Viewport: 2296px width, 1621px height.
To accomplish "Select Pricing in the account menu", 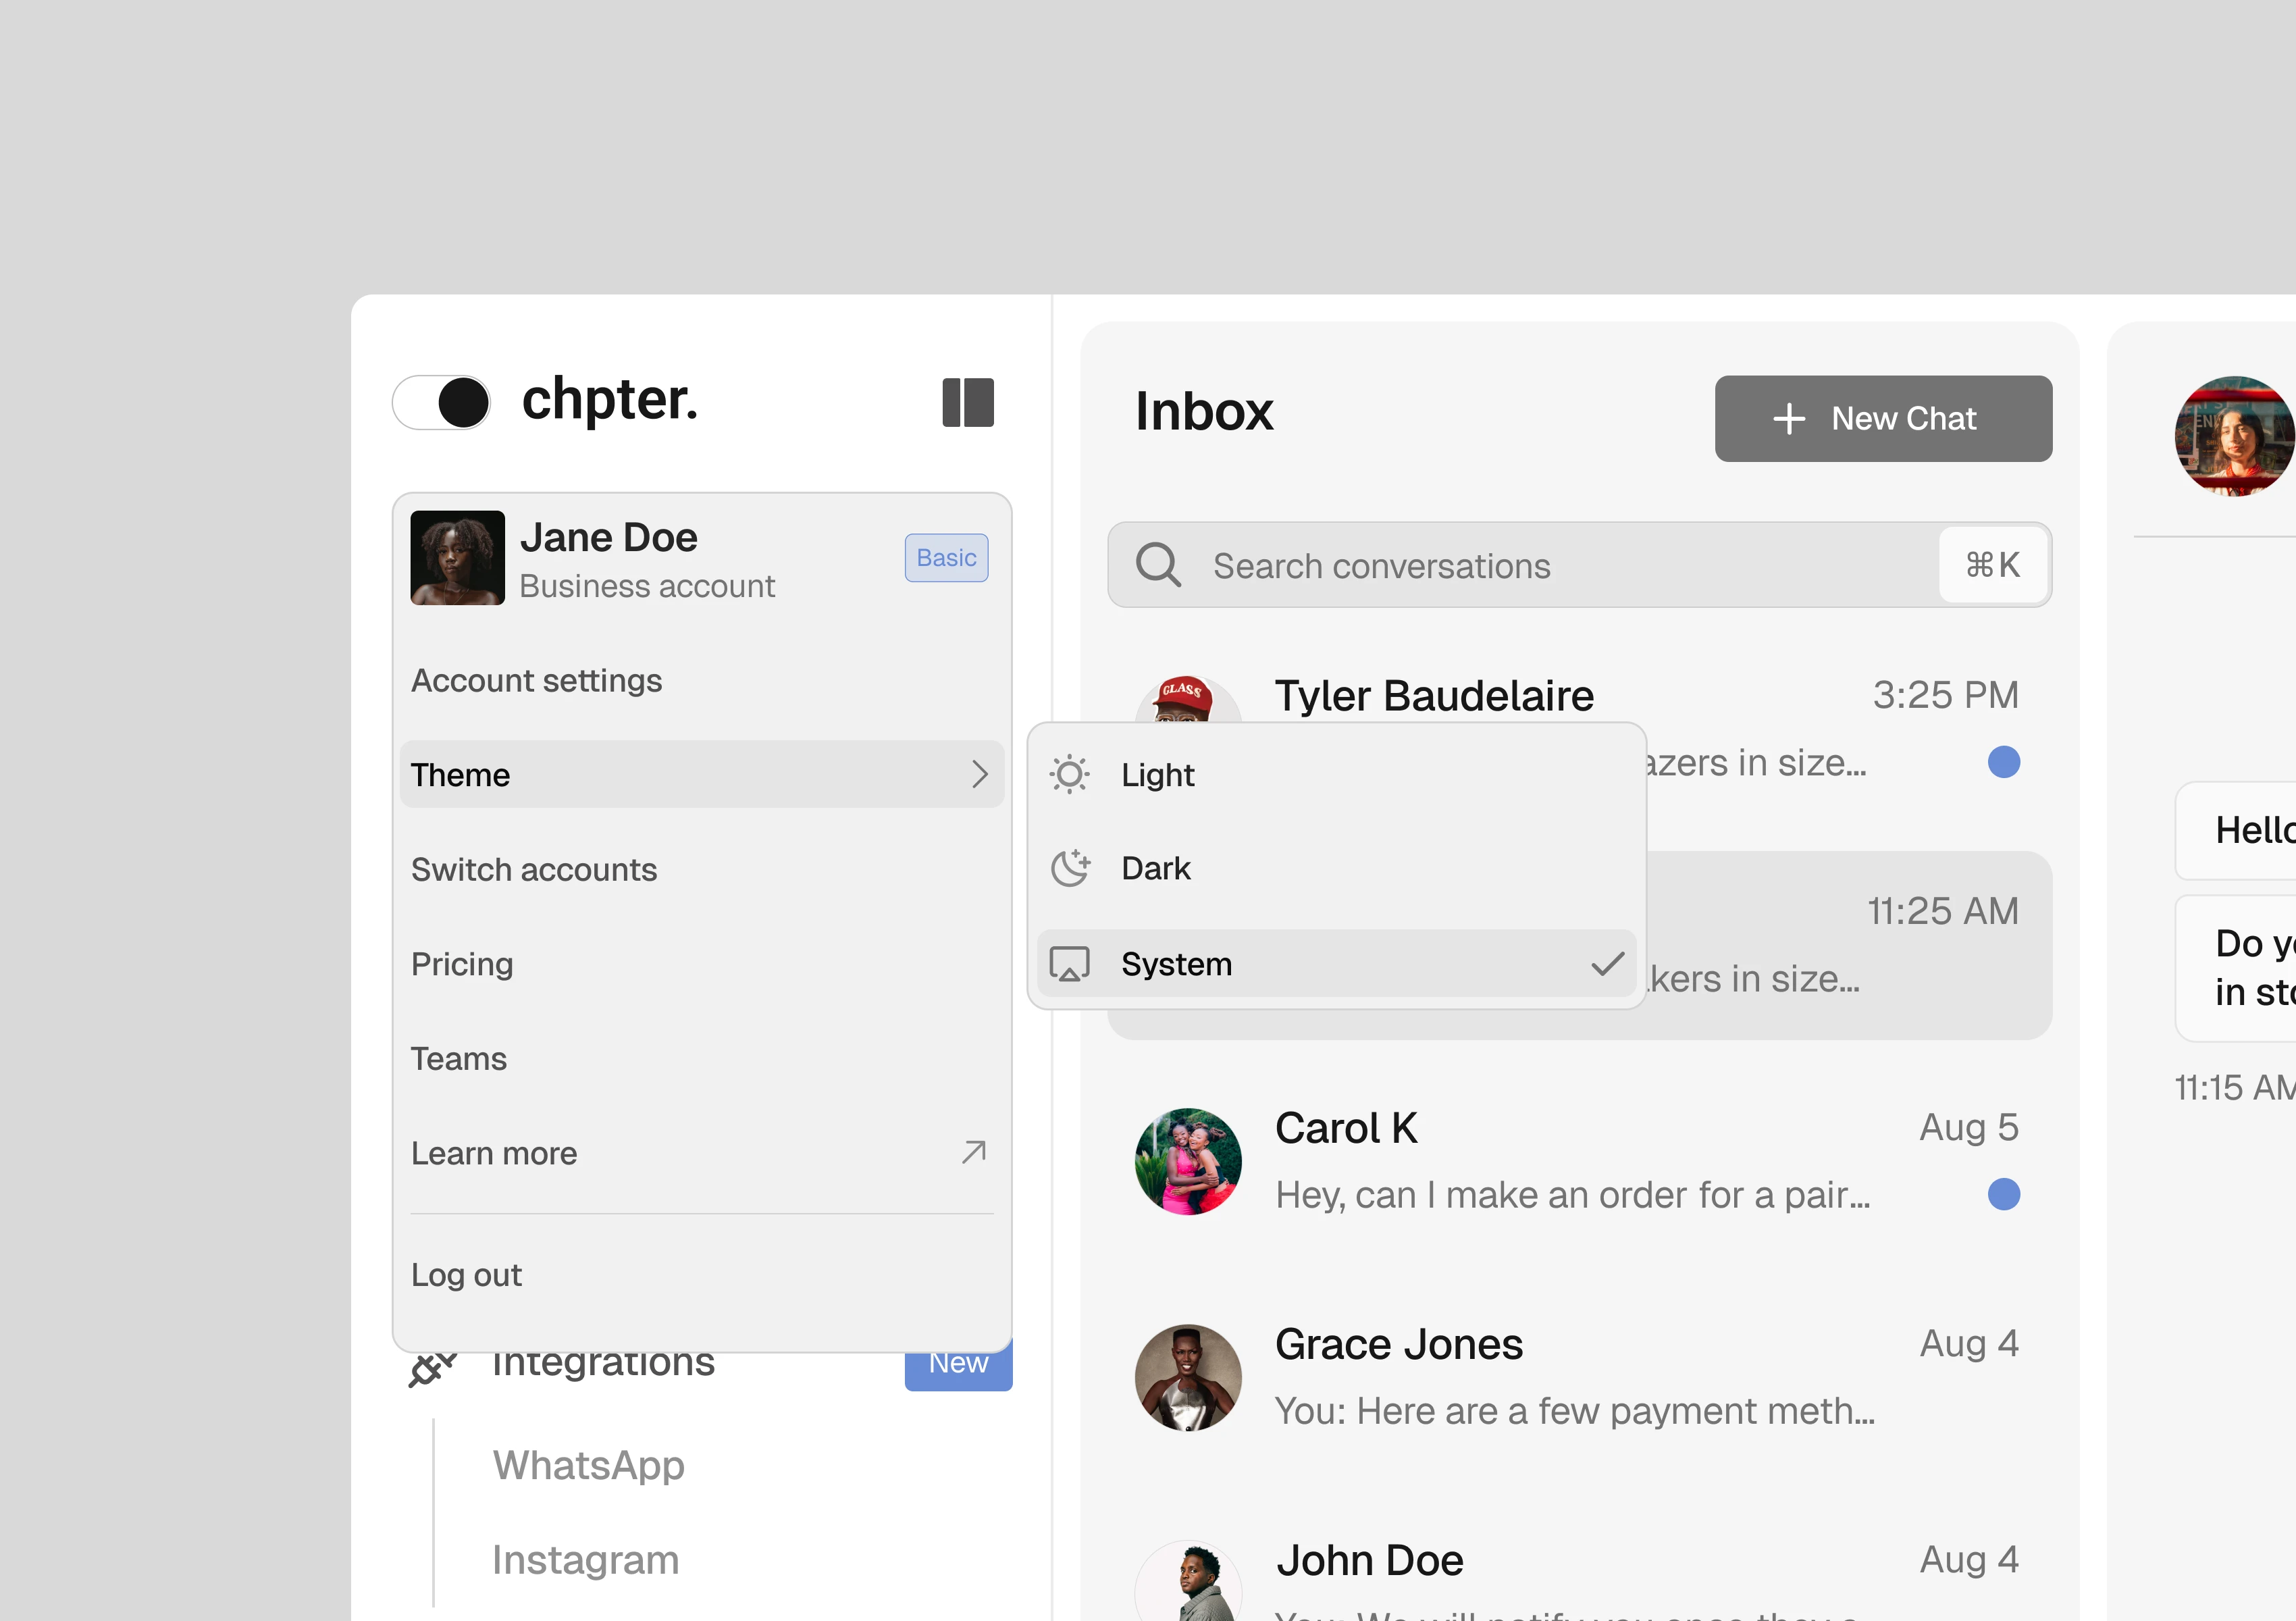I will coord(462,963).
